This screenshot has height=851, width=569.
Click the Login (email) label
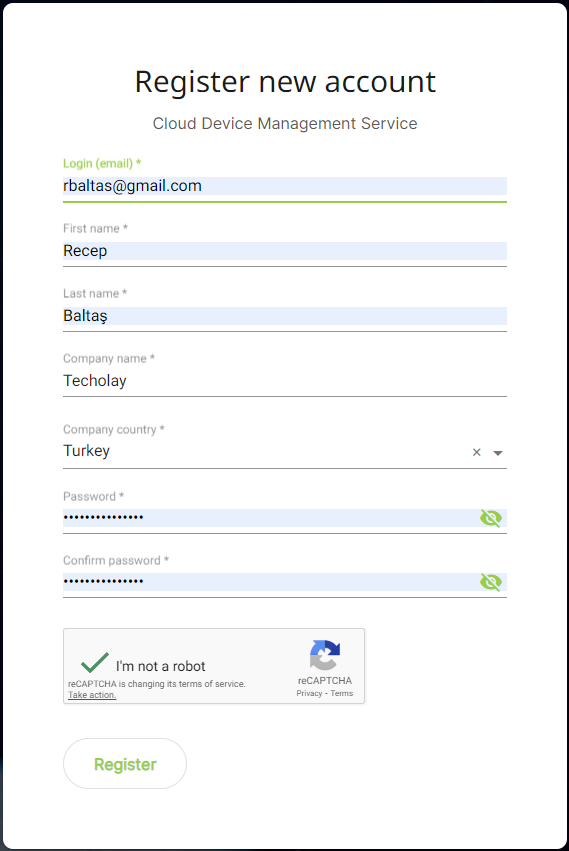(102, 163)
